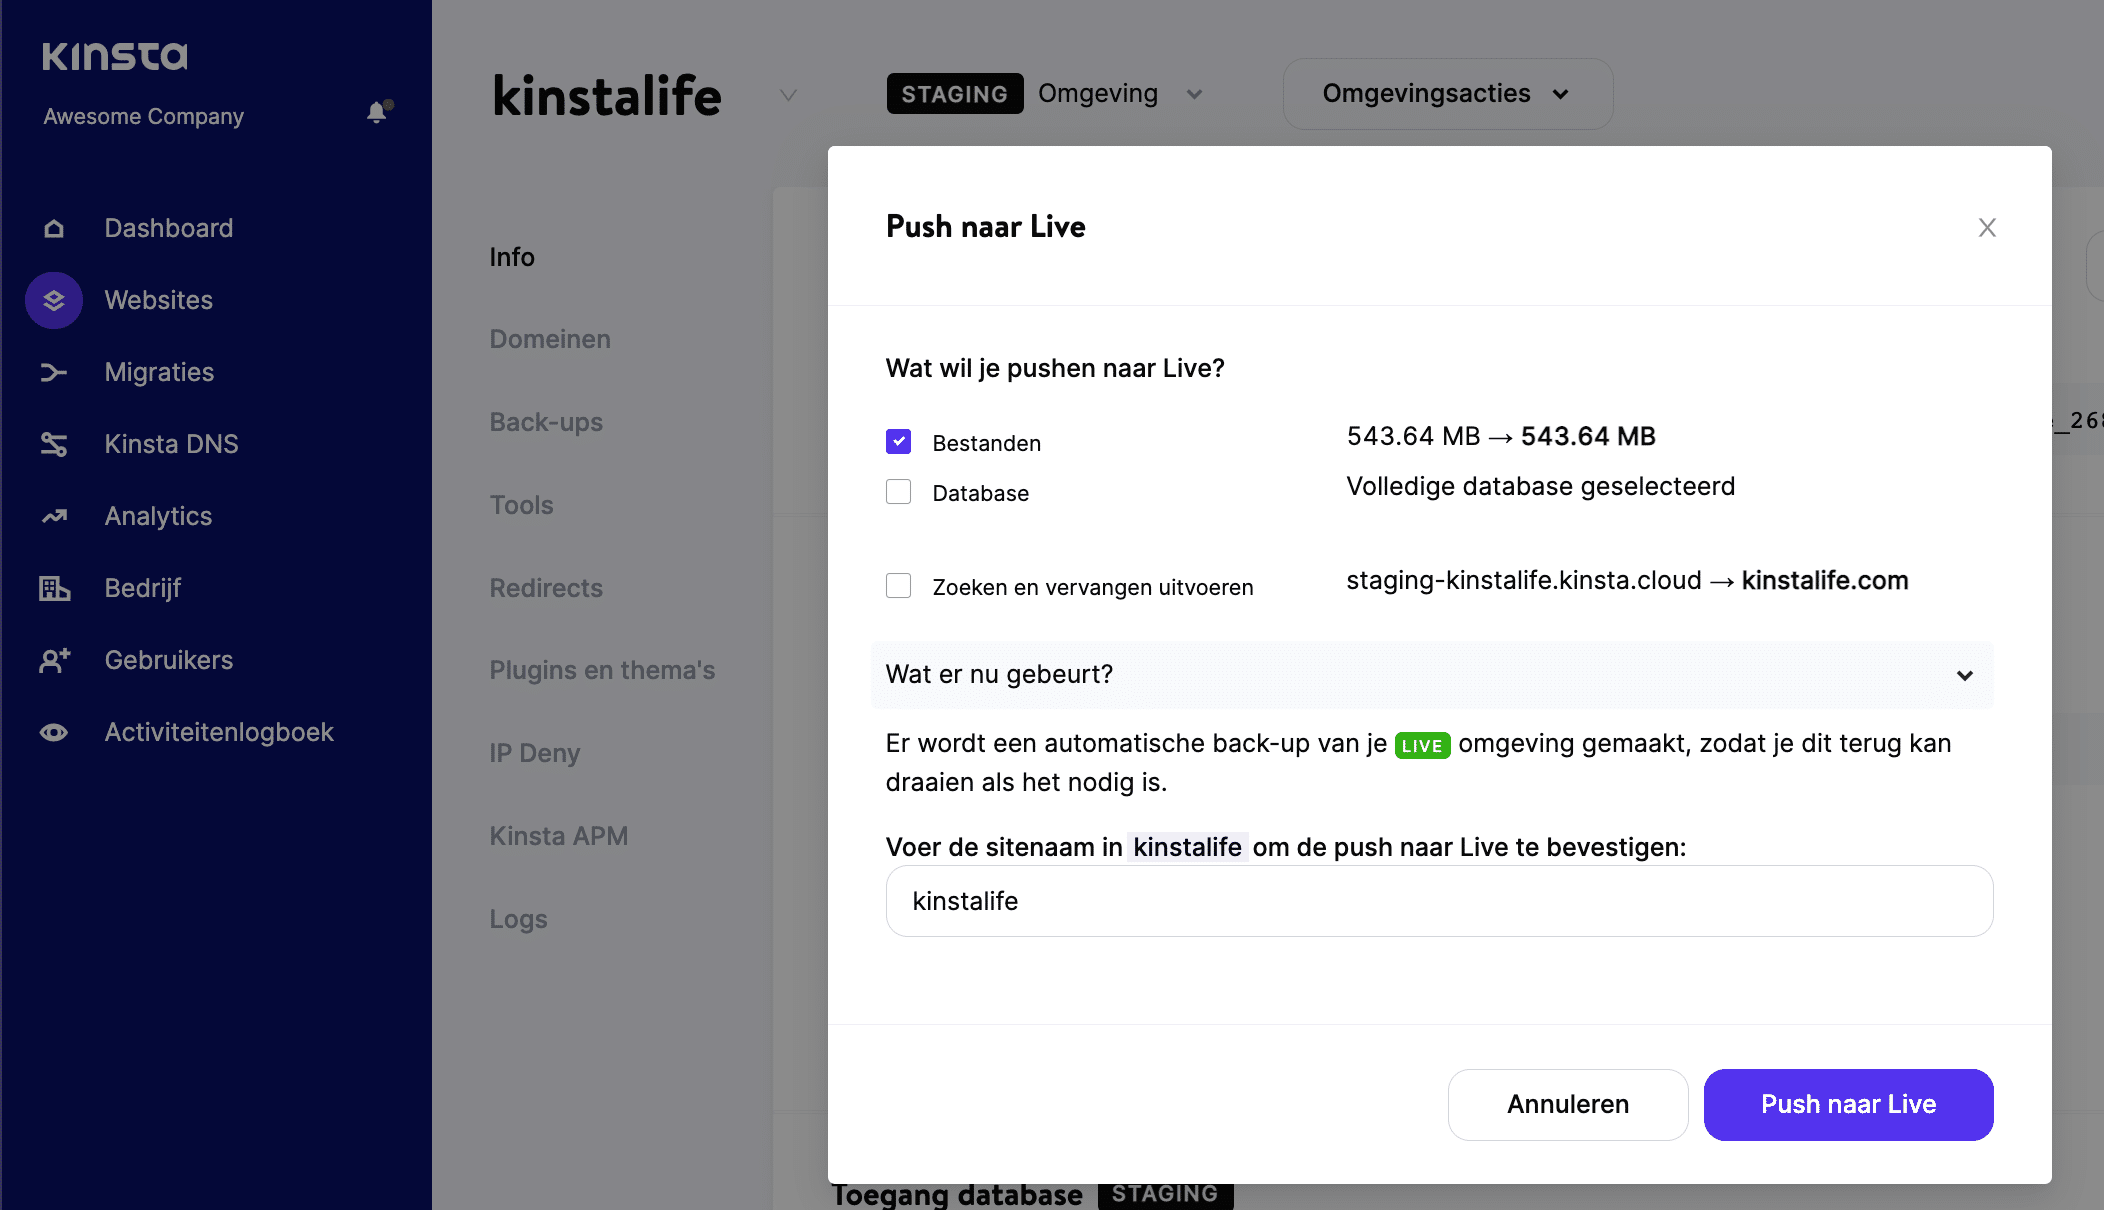Click the site name confirmation field

tap(1439, 901)
